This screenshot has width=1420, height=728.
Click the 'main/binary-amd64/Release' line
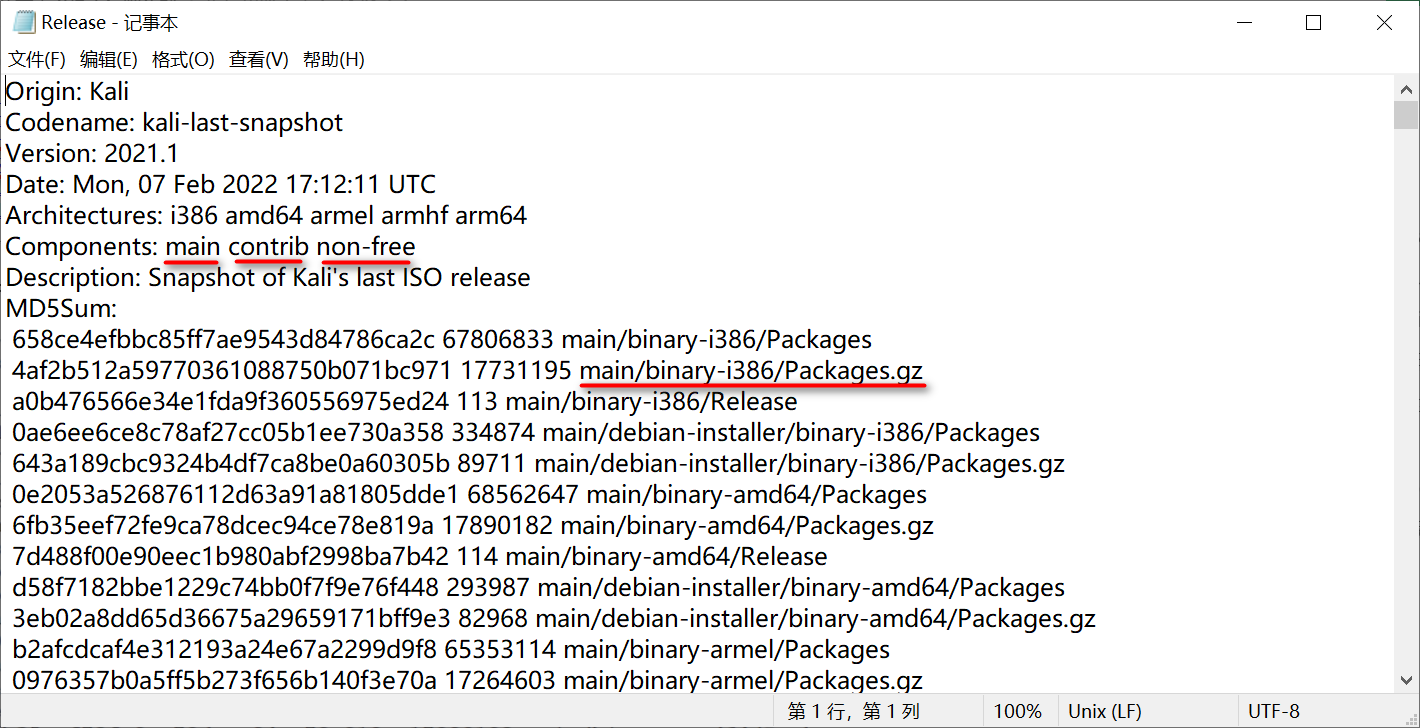pyautogui.click(x=420, y=556)
